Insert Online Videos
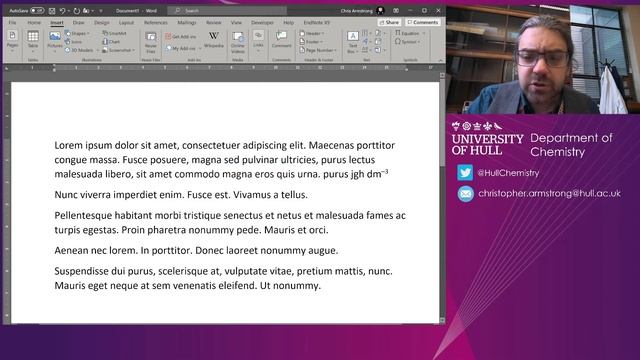Screen dimensions: 640x360 tap(238, 42)
